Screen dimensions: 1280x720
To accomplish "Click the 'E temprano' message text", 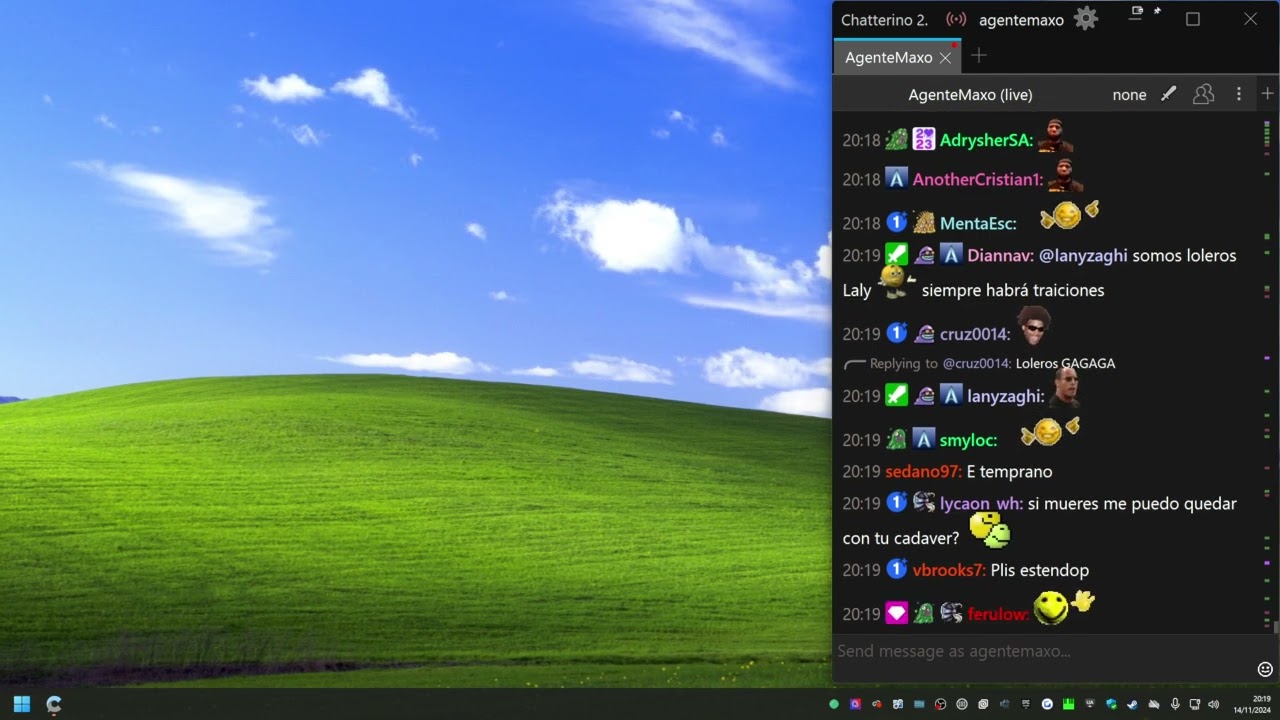I will pos(1009,472).
